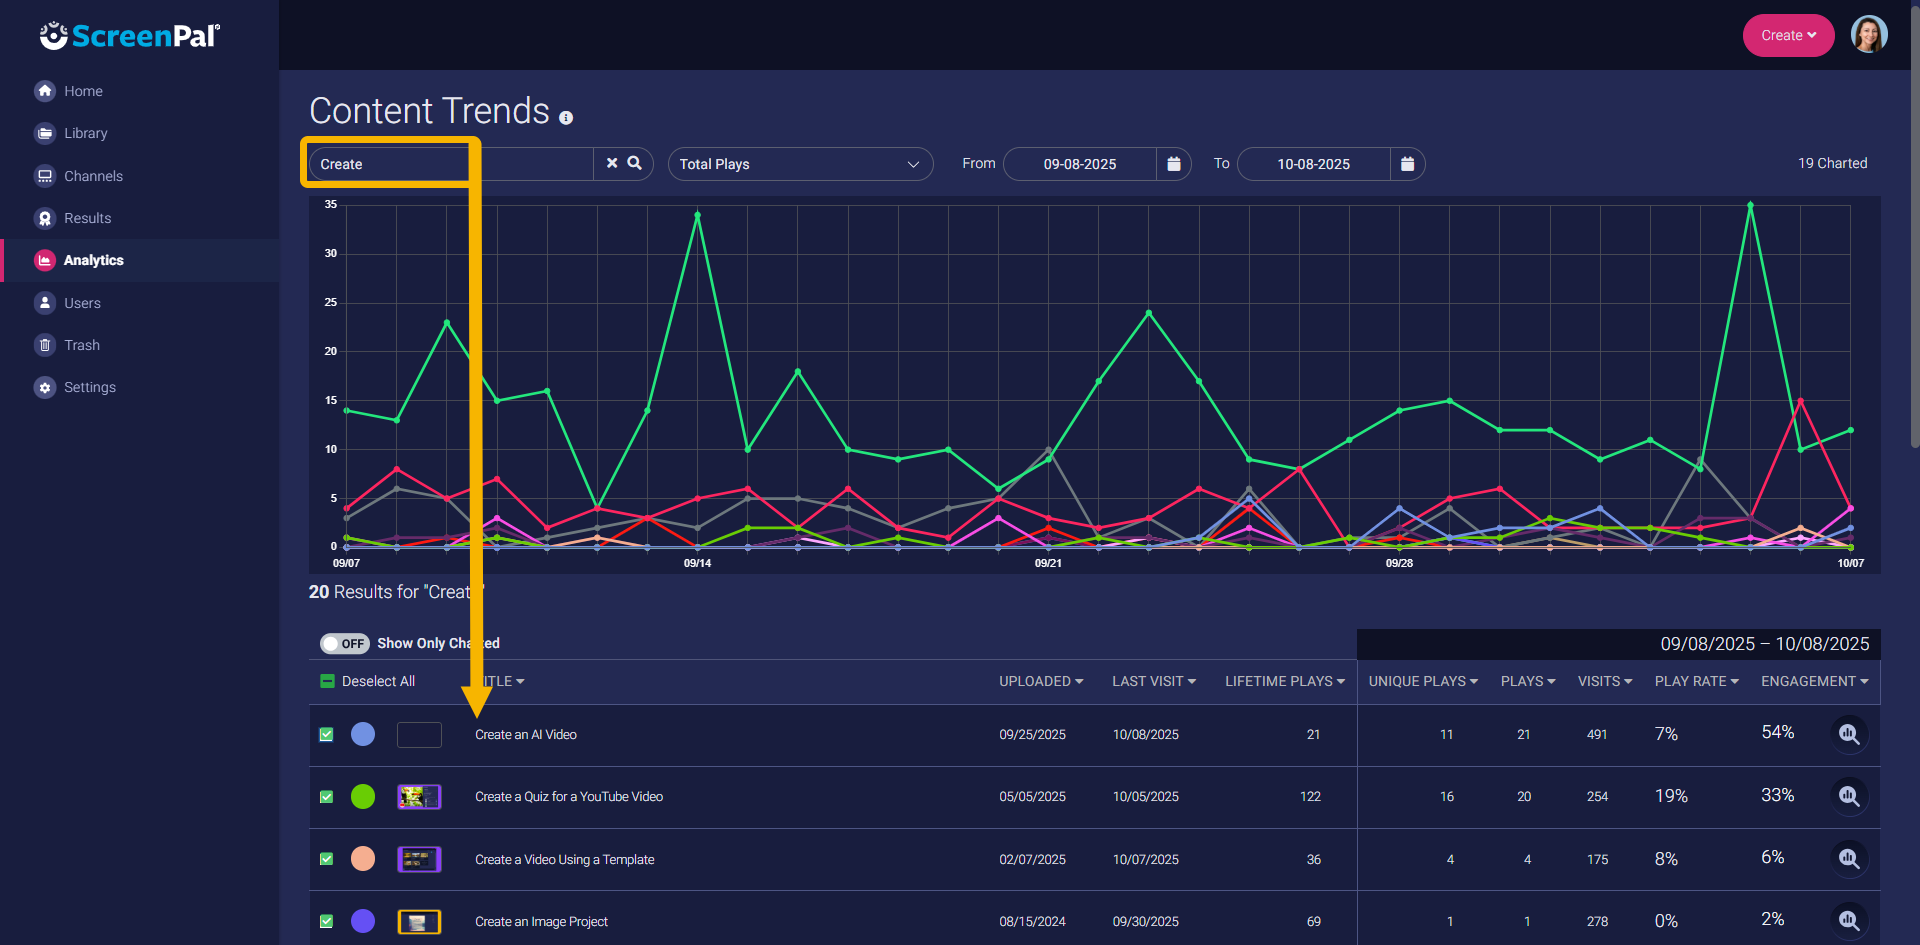1920x945 pixels.
Task: Click the ScreenPal logo
Action: pos(130,36)
